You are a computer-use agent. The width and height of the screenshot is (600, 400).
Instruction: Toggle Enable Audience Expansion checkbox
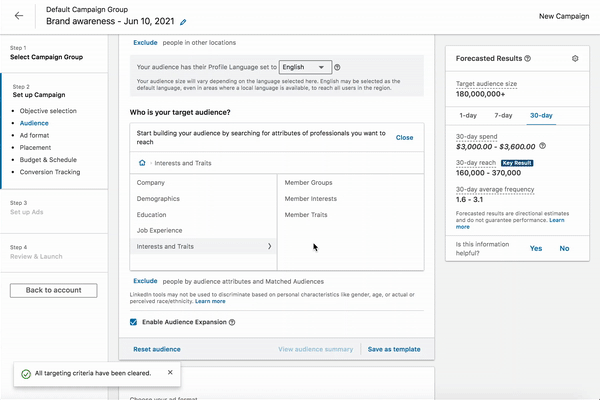click(x=135, y=322)
